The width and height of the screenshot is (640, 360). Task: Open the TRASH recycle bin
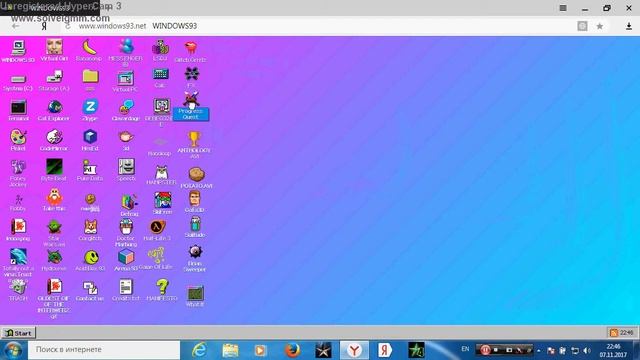click(x=18, y=287)
